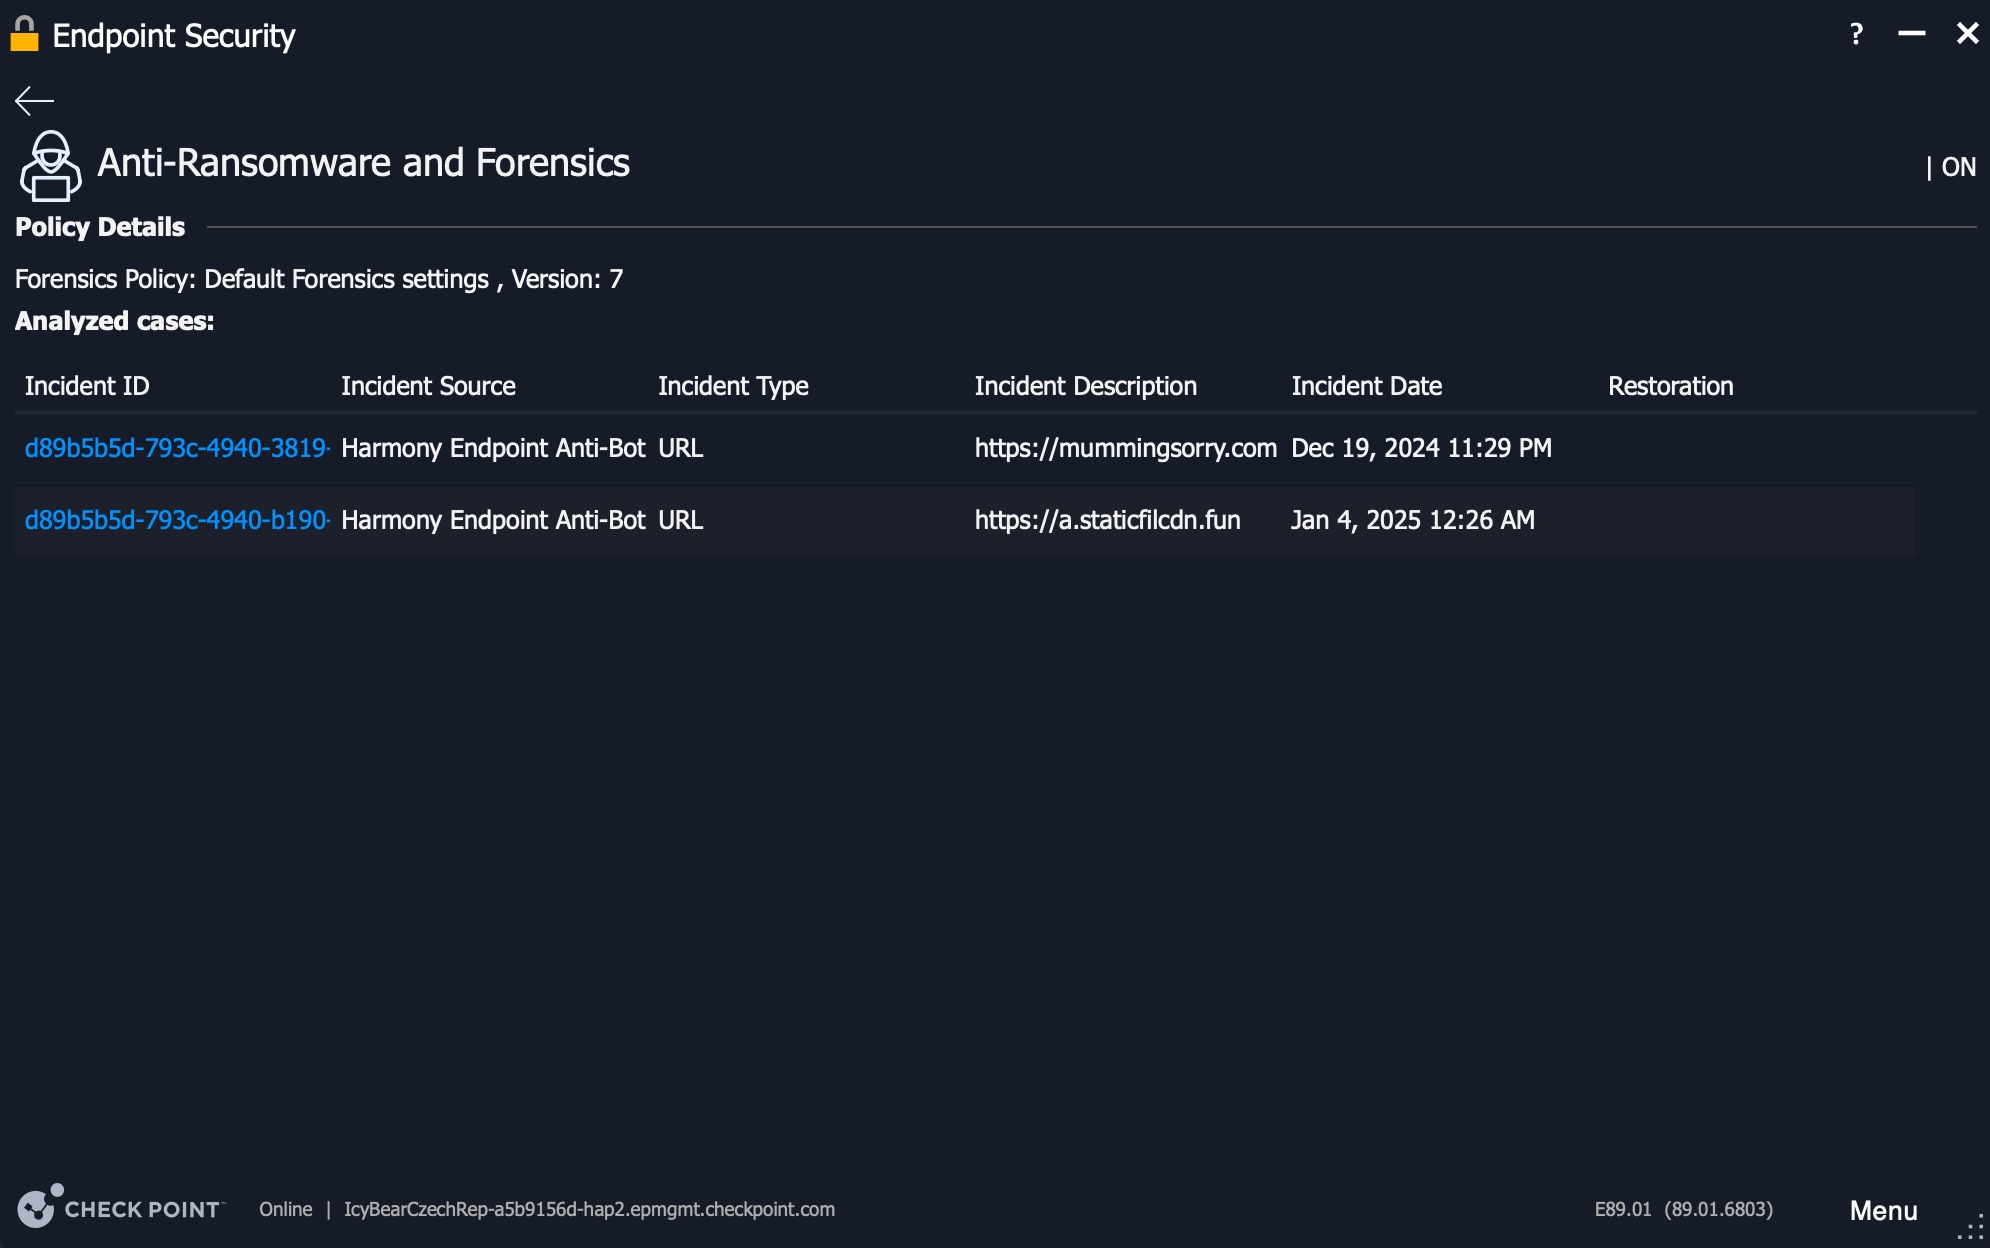Grab the resize grip dots in corner

tap(1971, 1227)
